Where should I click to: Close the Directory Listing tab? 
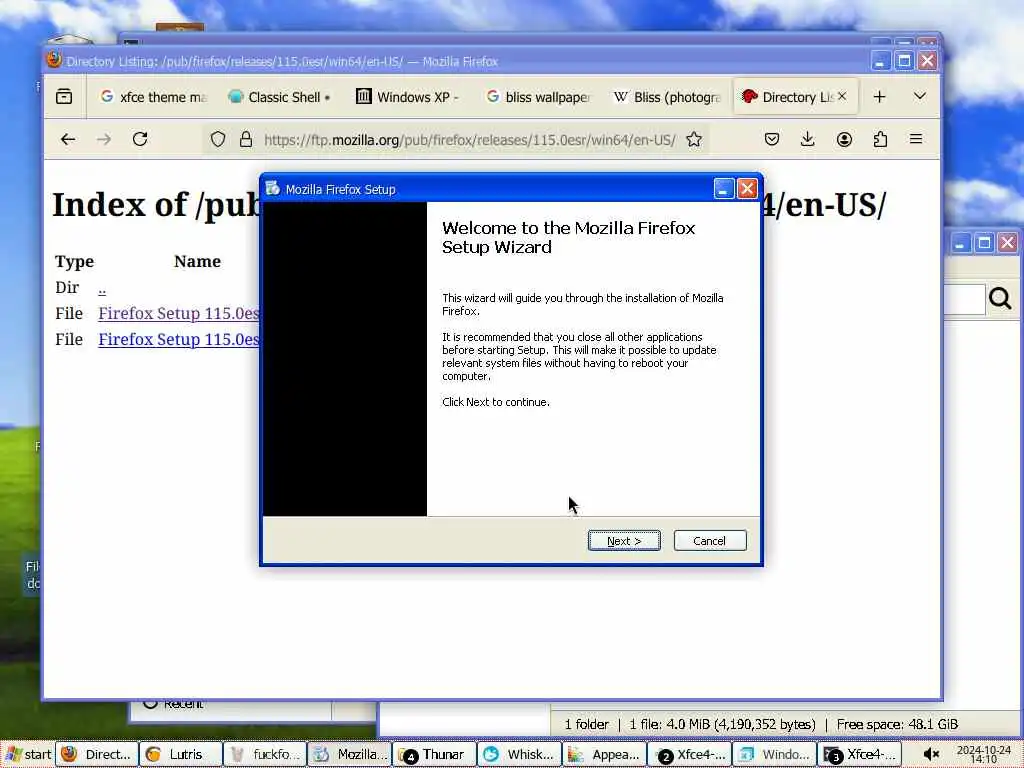[x=842, y=96]
